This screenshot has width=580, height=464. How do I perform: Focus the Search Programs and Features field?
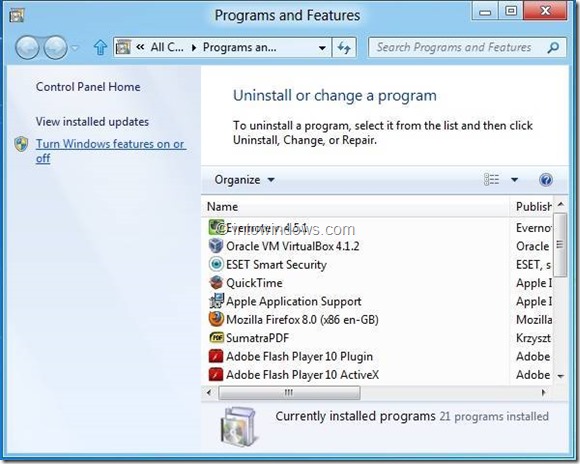(467, 47)
